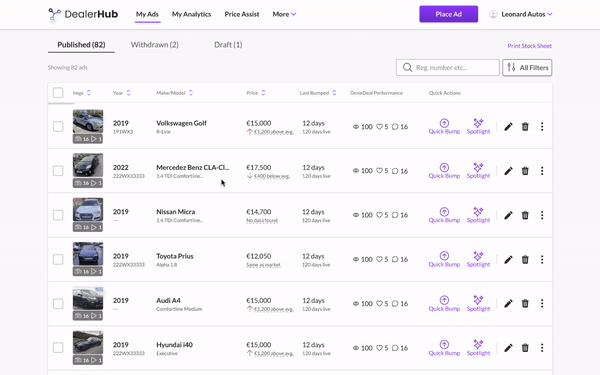Click Quick Bump for Volkswagen Golf

tap(444, 127)
